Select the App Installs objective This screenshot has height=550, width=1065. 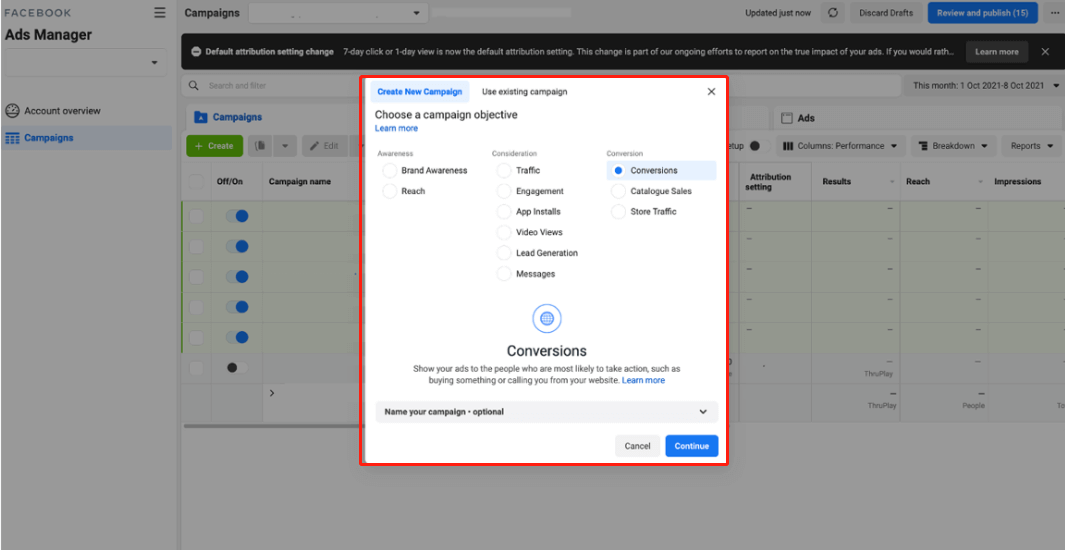[x=504, y=212]
